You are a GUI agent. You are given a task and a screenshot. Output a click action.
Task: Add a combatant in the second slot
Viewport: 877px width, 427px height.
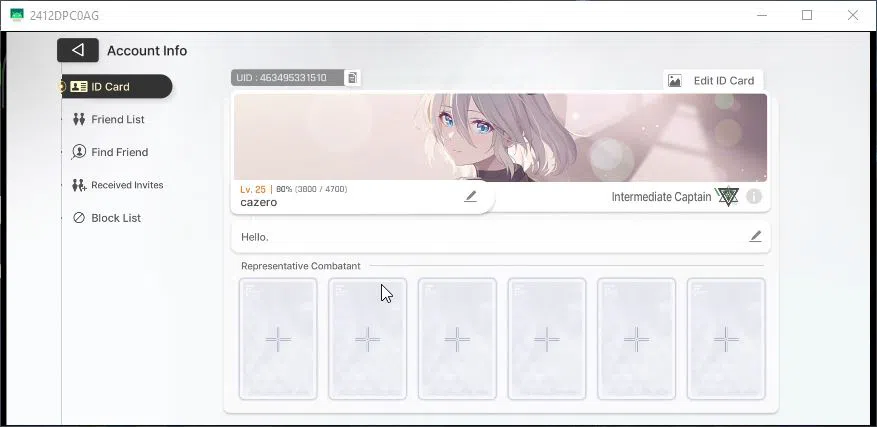click(x=367, y=339)
